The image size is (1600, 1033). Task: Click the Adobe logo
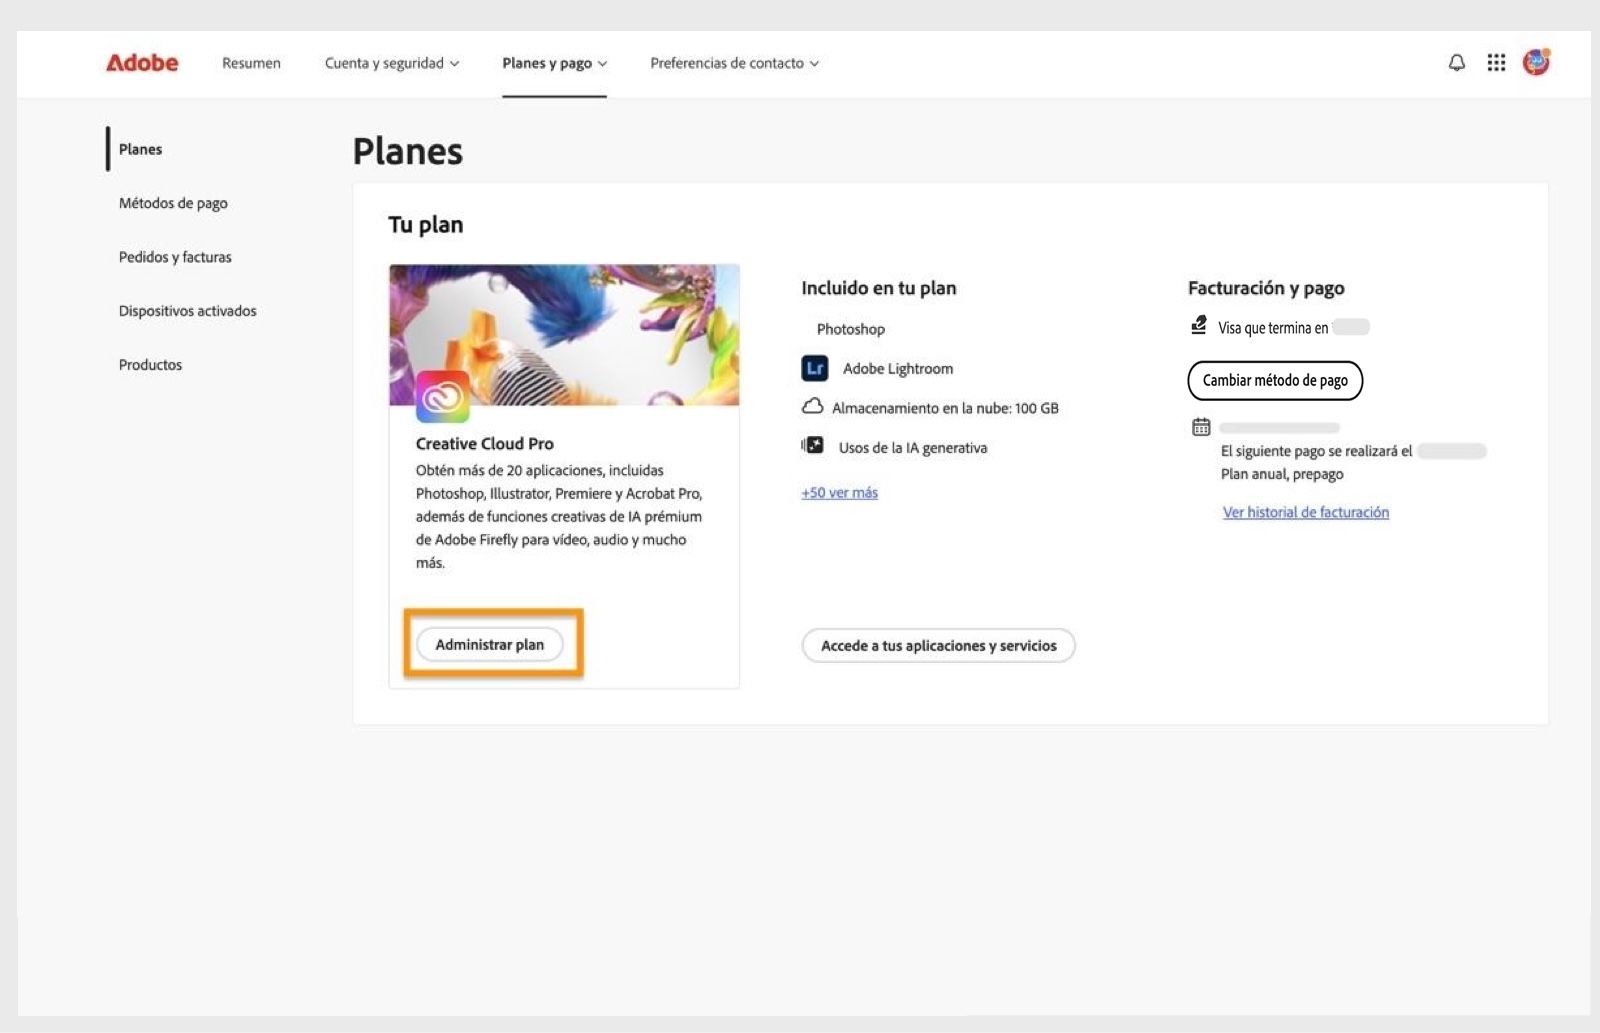click(x=142, y=63)
